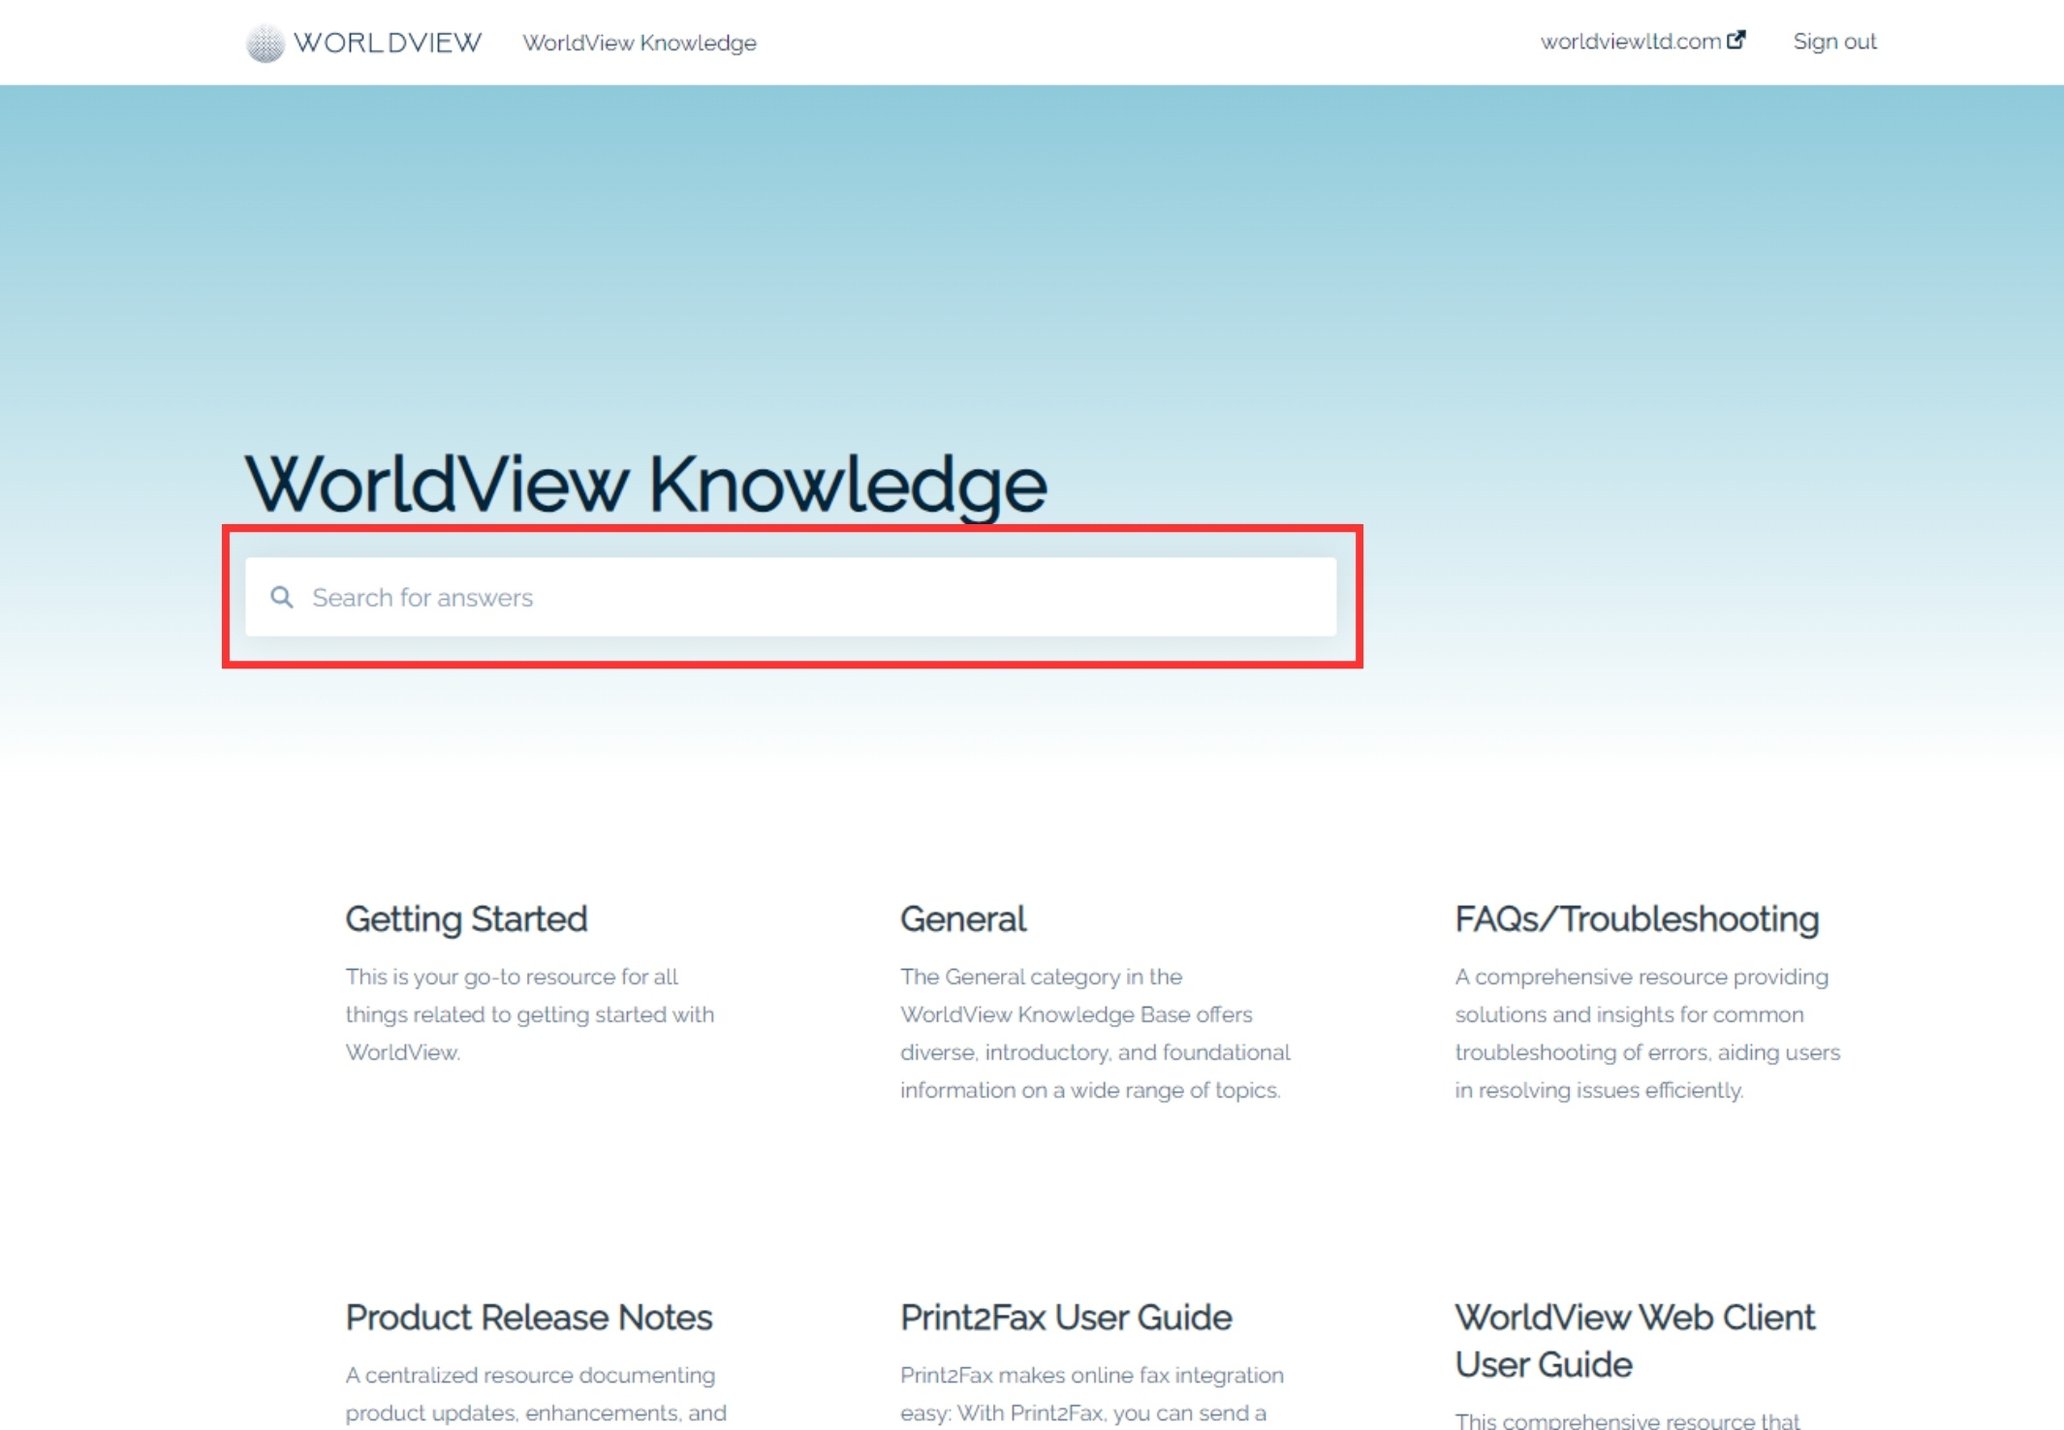
Task: Open the FAQs/Troubleshooting category
Action: (x=1636, y=919)
